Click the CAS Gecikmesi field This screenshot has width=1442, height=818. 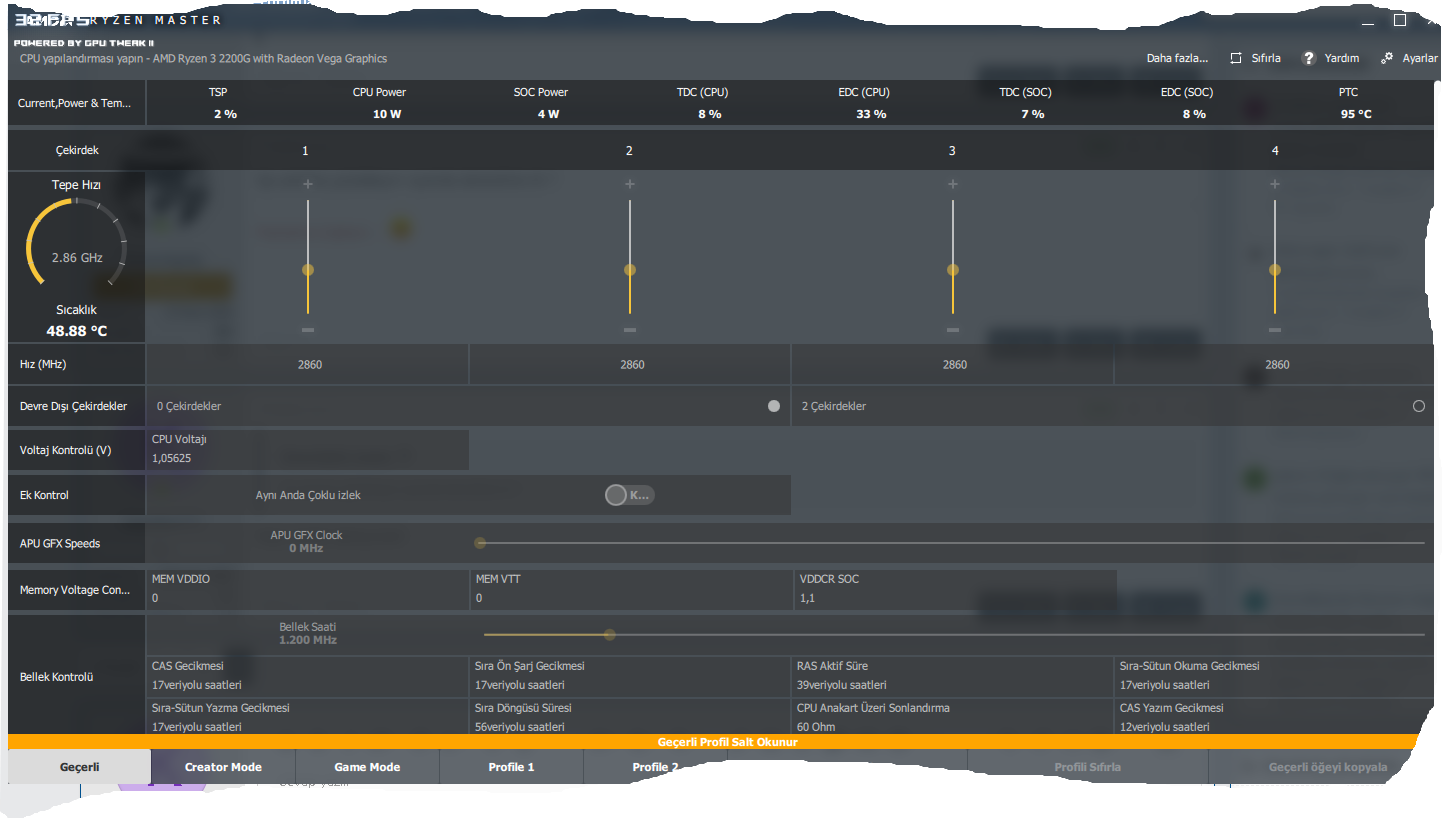tap(308, 676)
